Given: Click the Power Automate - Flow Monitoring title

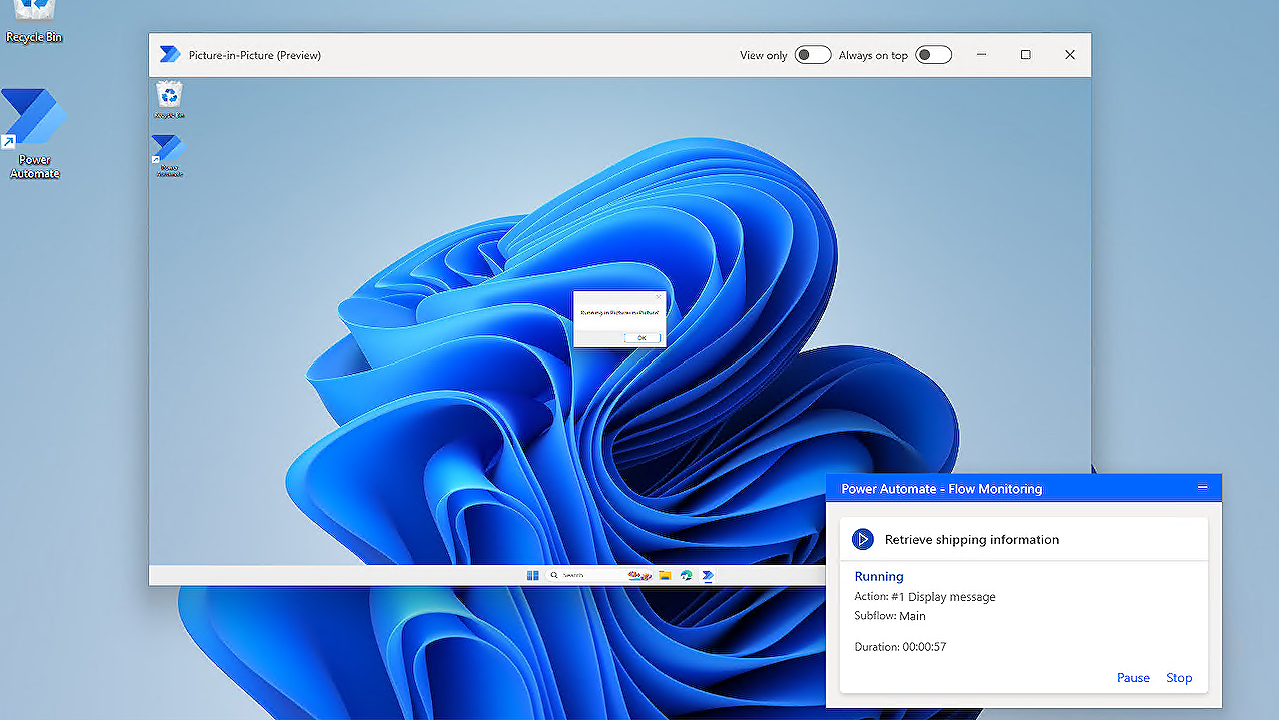Looking at the screenshot, I should tap(942, 489).
